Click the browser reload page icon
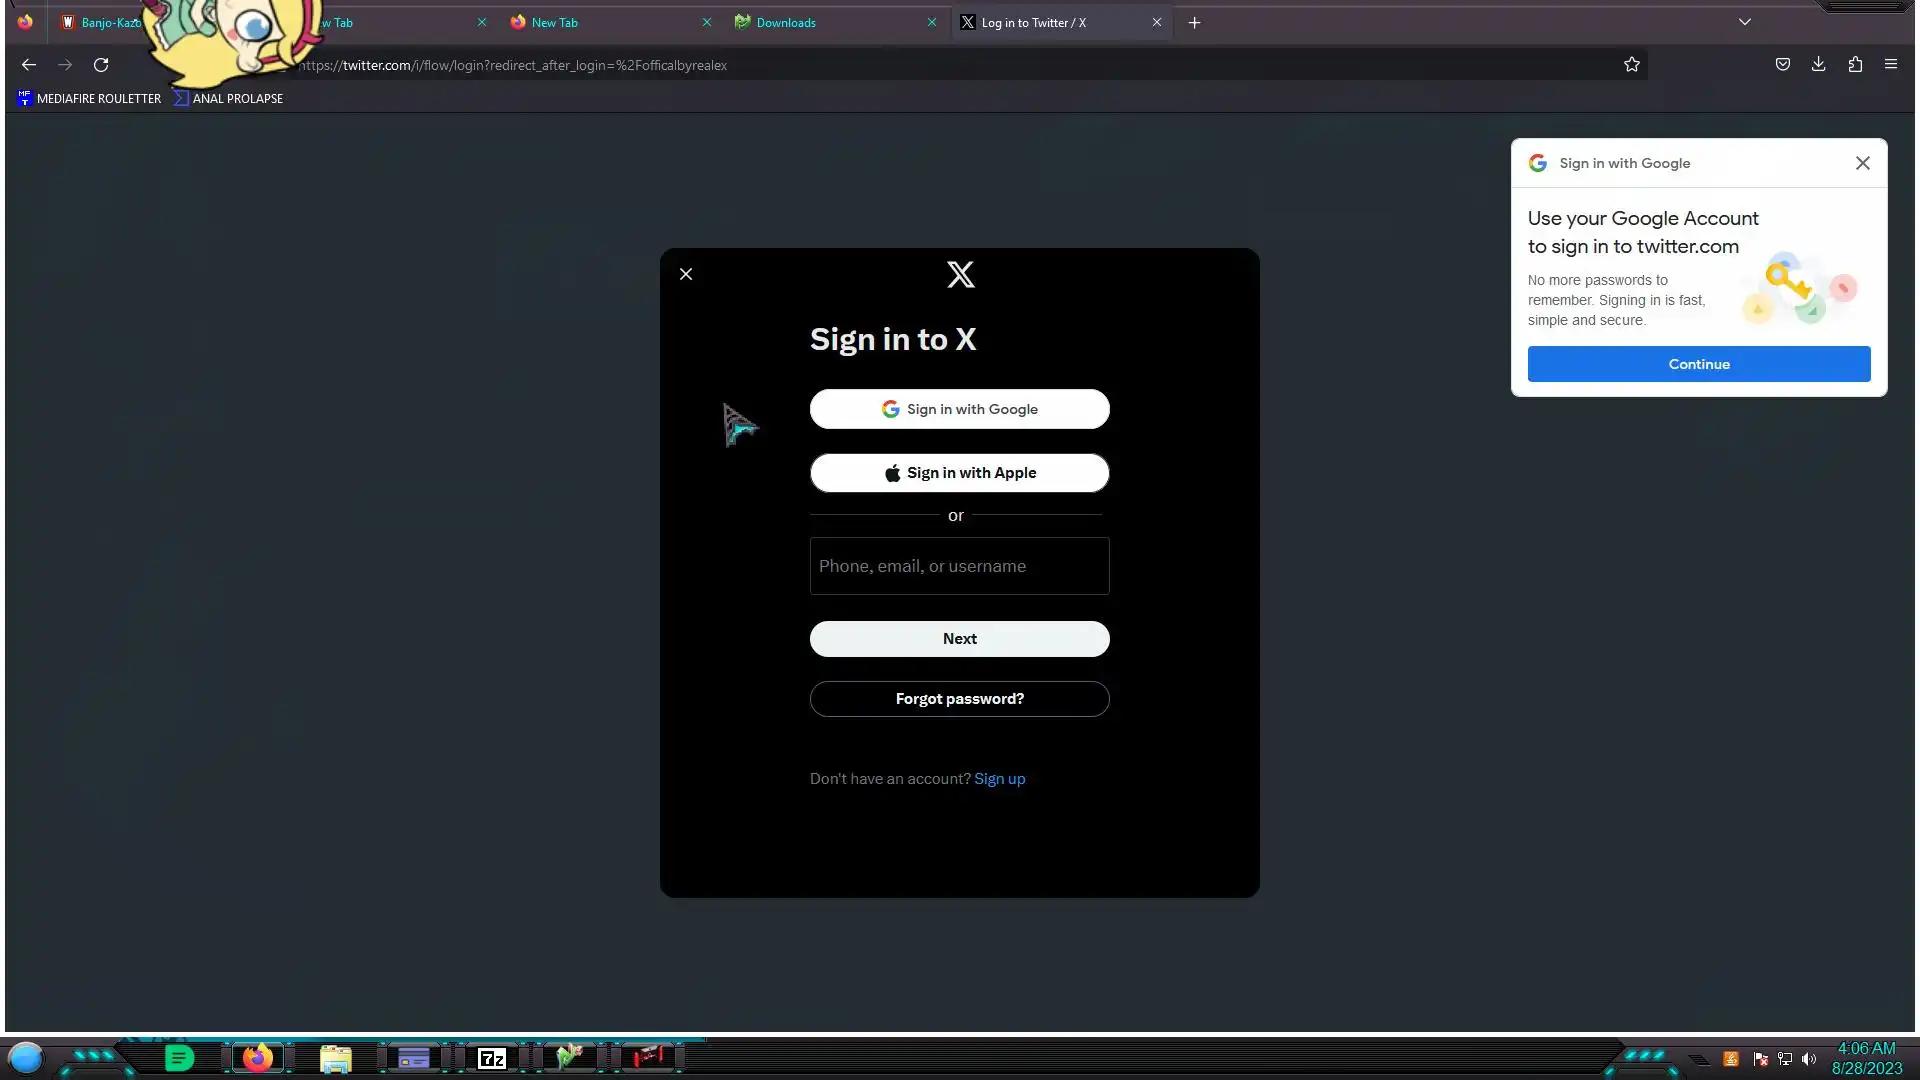Screen dimensions: 1920x1080 point(101,65)
